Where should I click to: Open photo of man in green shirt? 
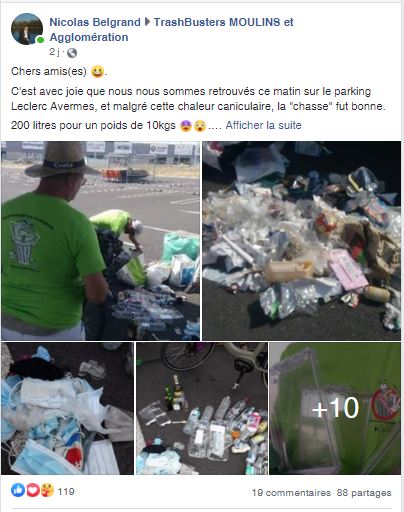(x=100, y=241)
